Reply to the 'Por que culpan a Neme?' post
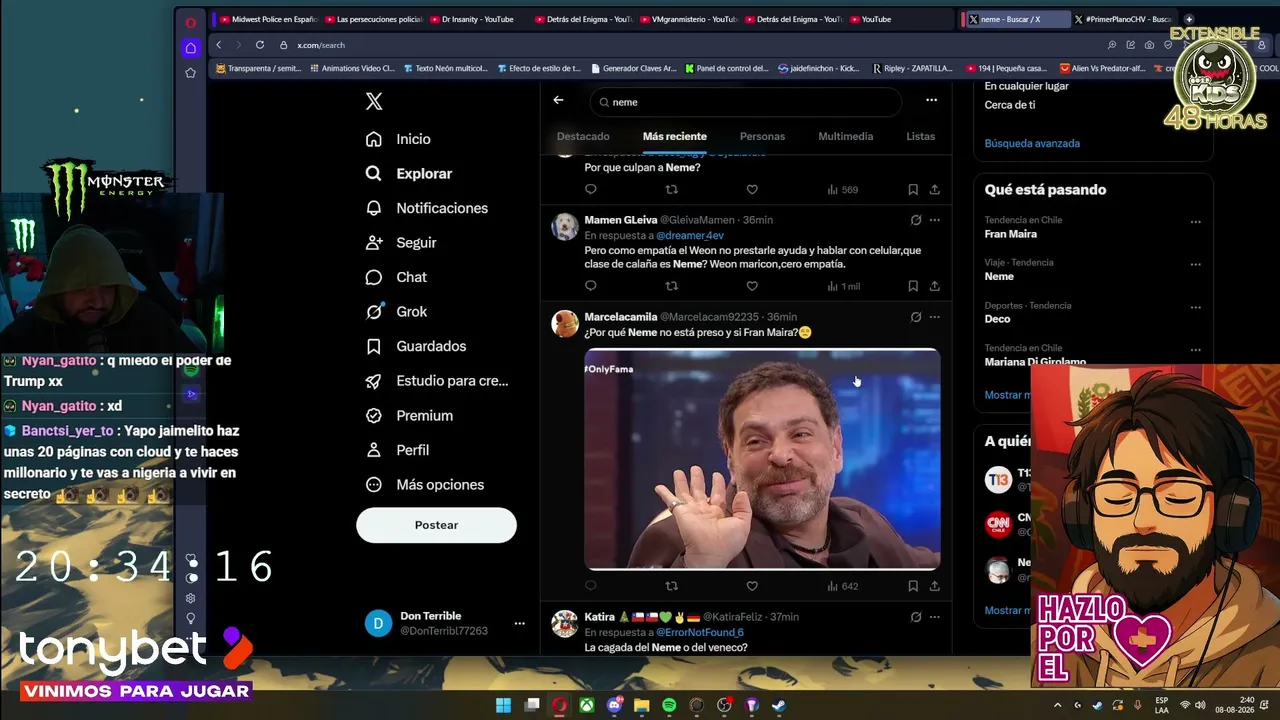The height and width of the screenshot is (720, 1280). tap(591, 189)
